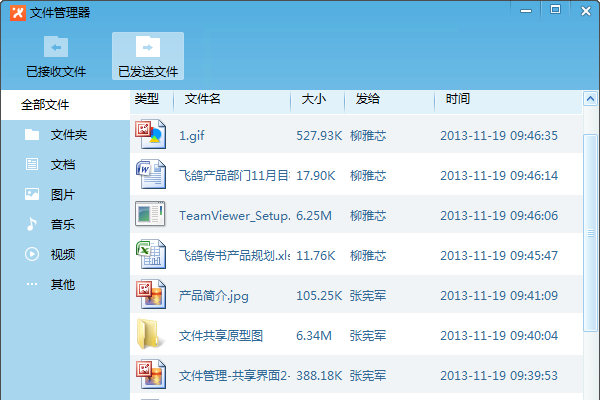Screen dimensions: 600x400
Task: Click the 文件管理器 app logo icon
Action: (x=18, y=13)
